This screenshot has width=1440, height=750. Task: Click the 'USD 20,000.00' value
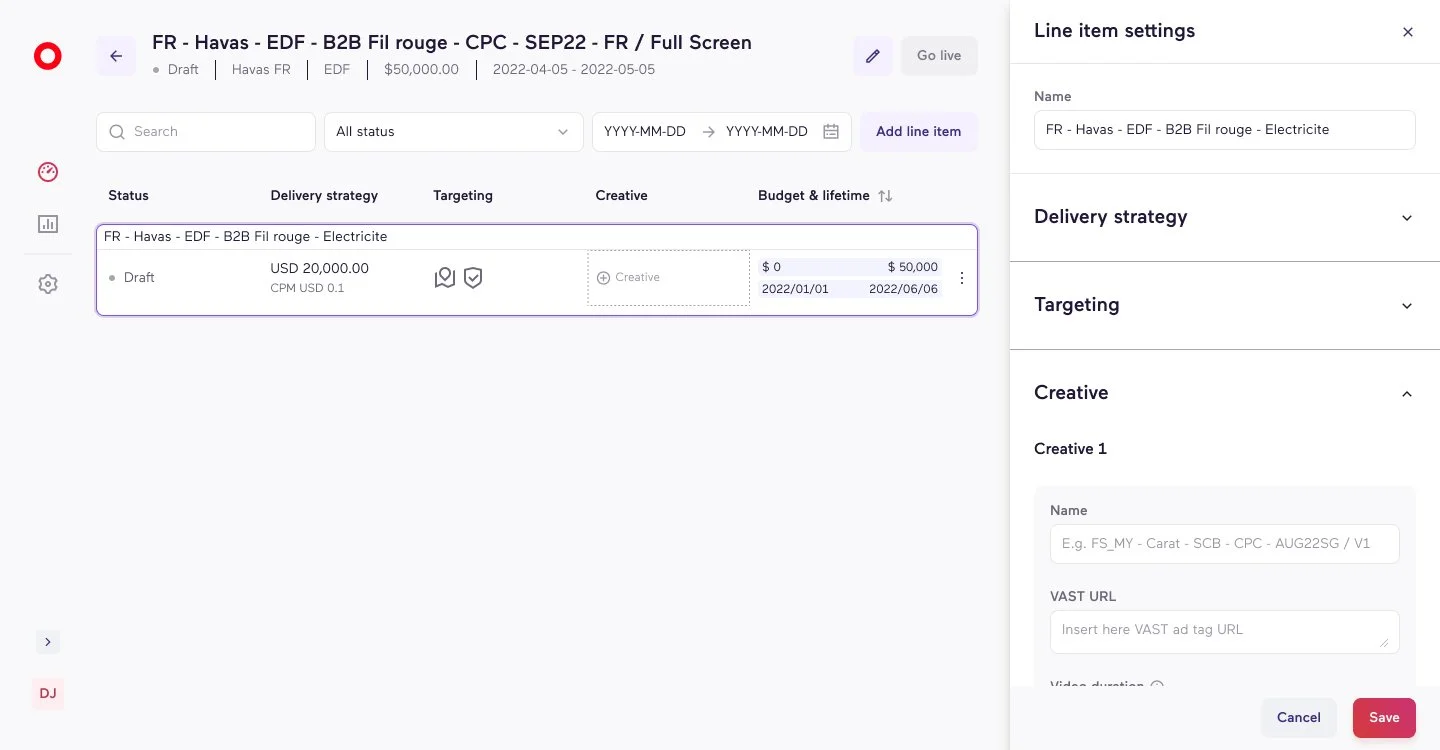coord(320,268)
